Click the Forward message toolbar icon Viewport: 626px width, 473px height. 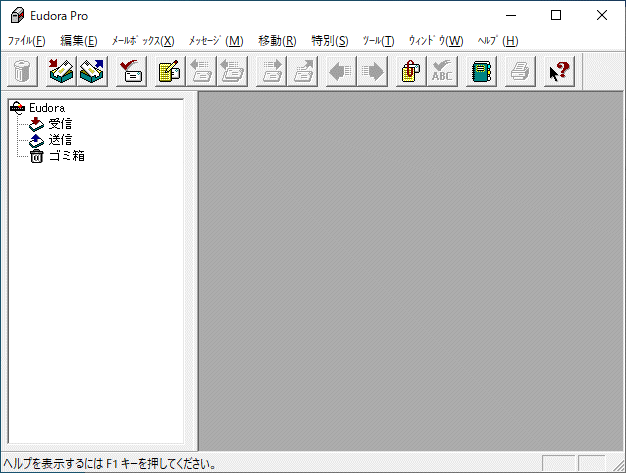pos(271,71)
